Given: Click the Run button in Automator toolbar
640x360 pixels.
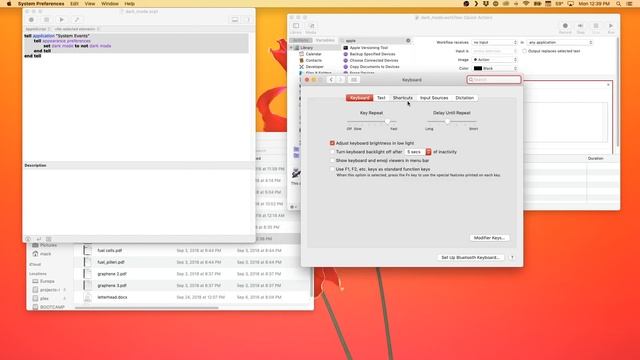Looking at the screenshot, I should tap(611, 28).
